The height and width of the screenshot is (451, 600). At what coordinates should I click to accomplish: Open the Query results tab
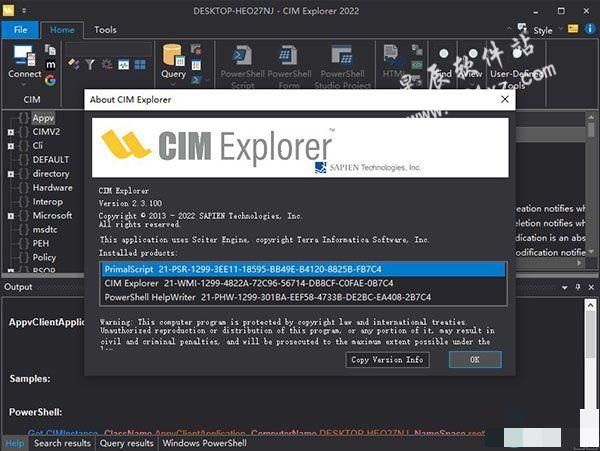[127, 443]
